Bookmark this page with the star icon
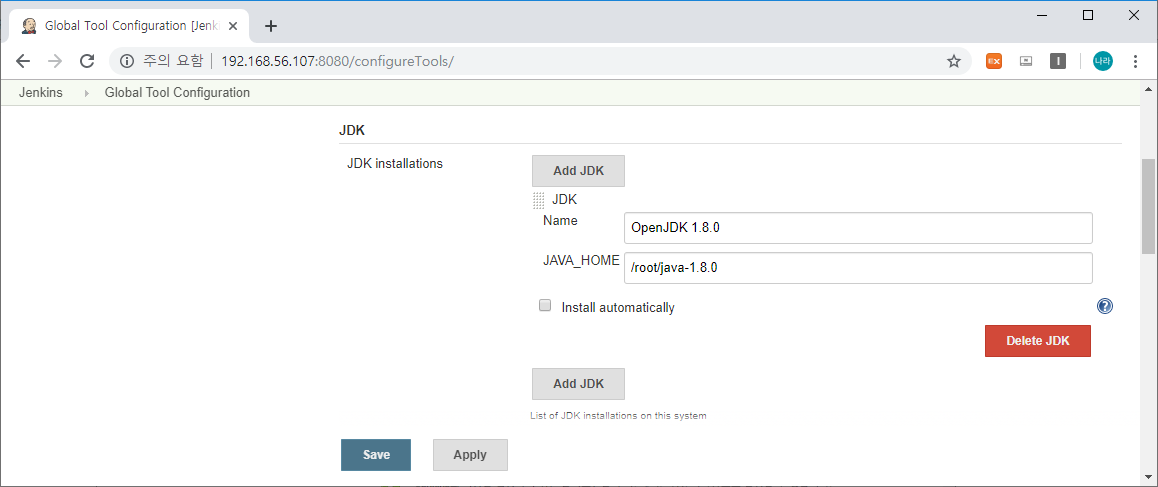Viewport: 1158px width, 487px height. (x=953, y=61)
